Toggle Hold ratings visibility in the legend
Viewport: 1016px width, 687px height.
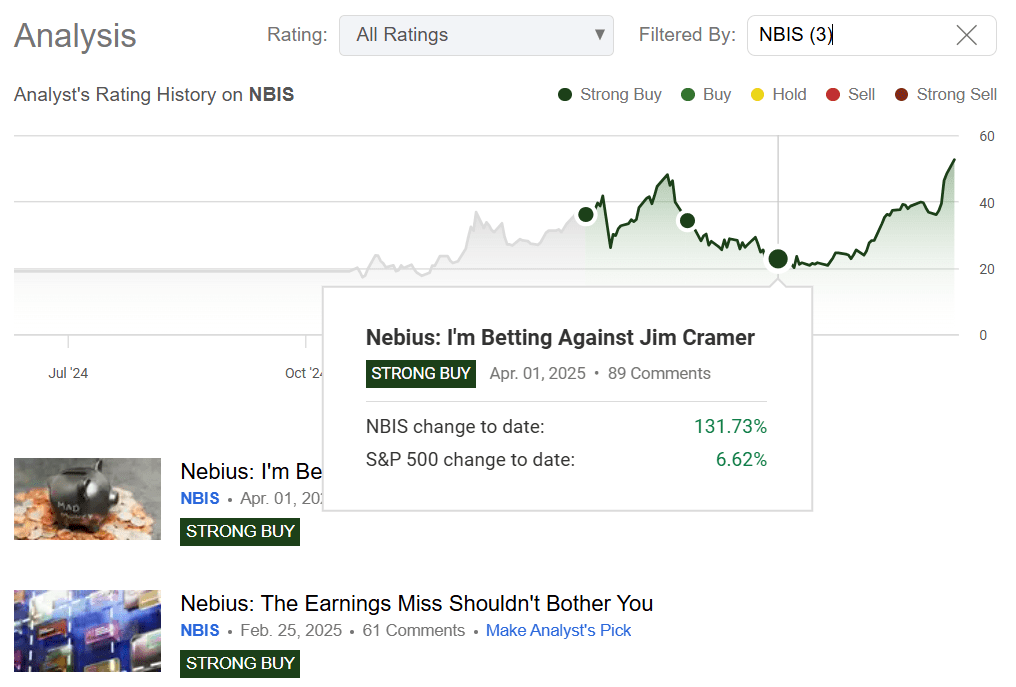[x=758, y=94]
